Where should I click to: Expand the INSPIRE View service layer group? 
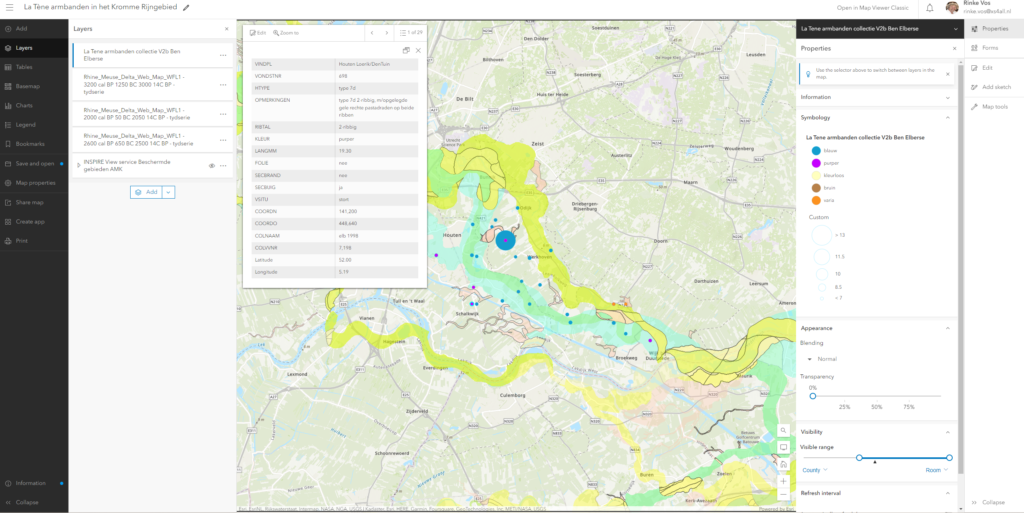pos(78,166)
